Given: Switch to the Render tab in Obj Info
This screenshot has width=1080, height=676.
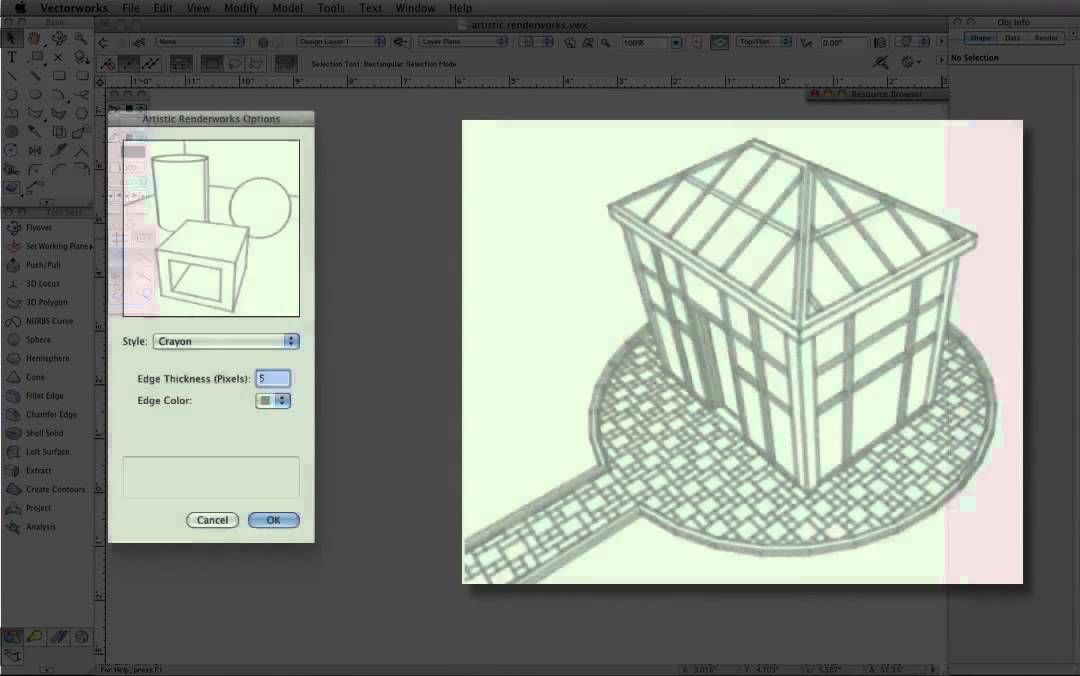Looking at the screenshot, I should coord(1046,38).
